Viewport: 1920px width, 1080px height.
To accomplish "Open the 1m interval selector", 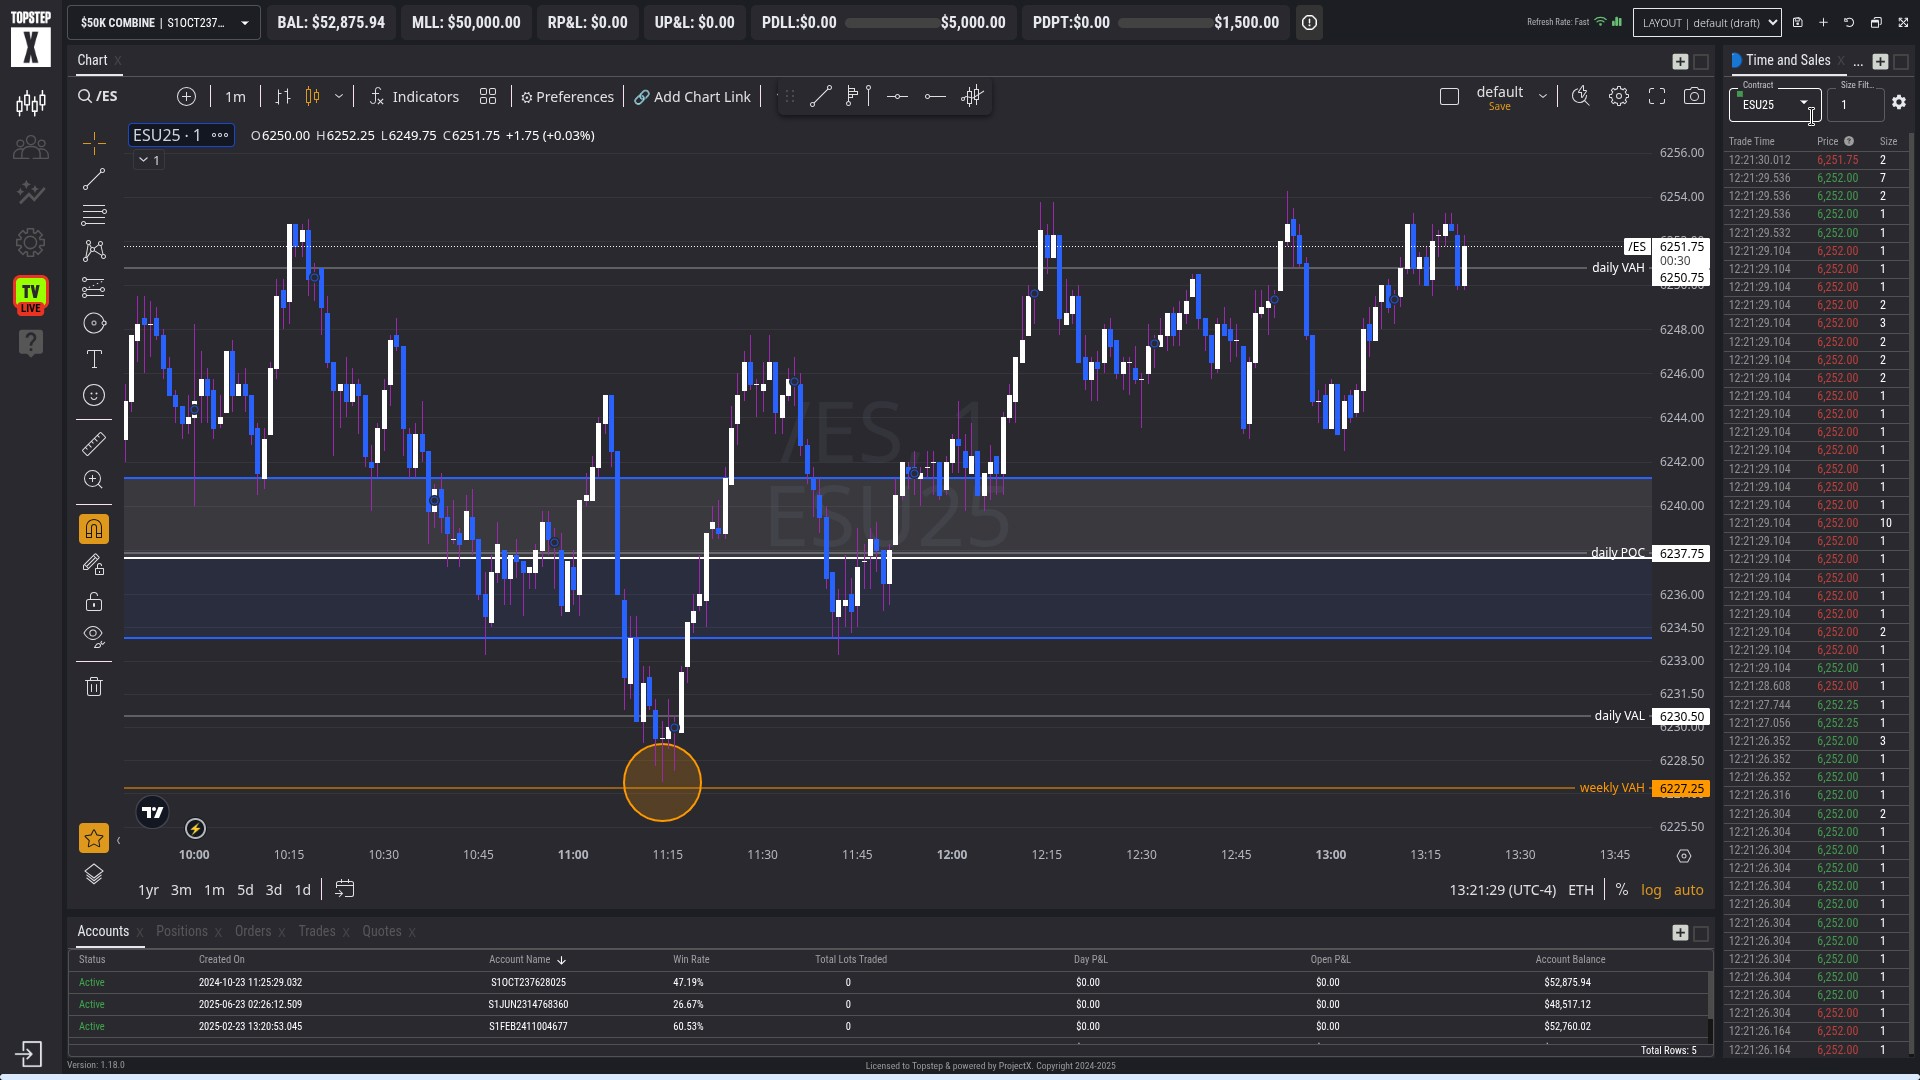I will point(235,97).
